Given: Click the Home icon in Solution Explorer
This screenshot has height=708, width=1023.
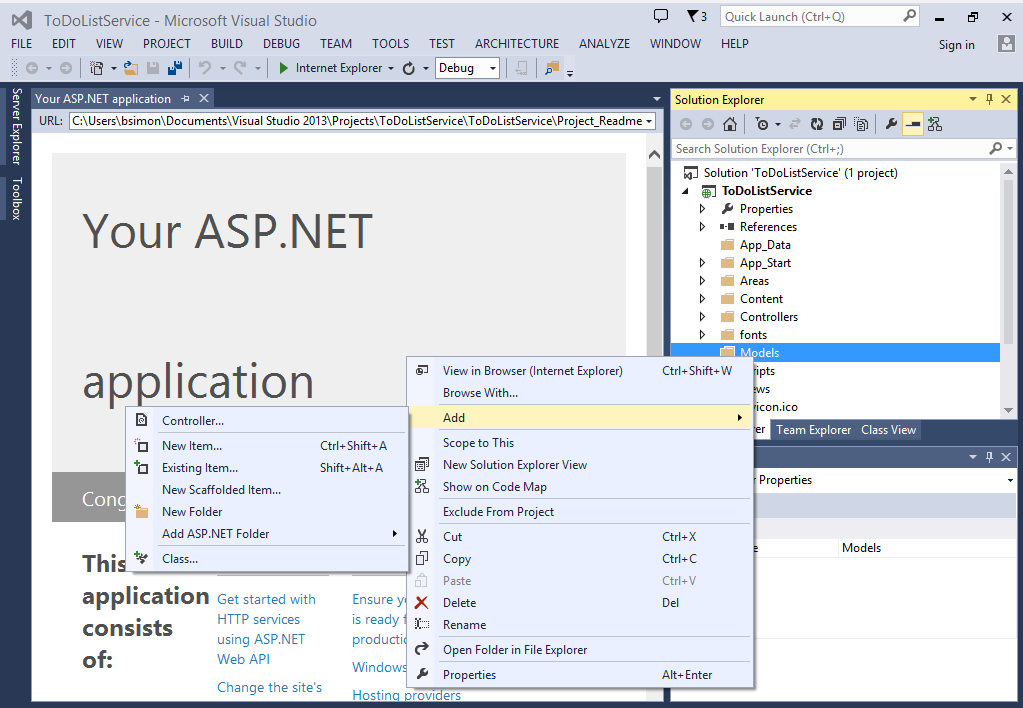Looking at the screenshot, I should tap(730, 123).
